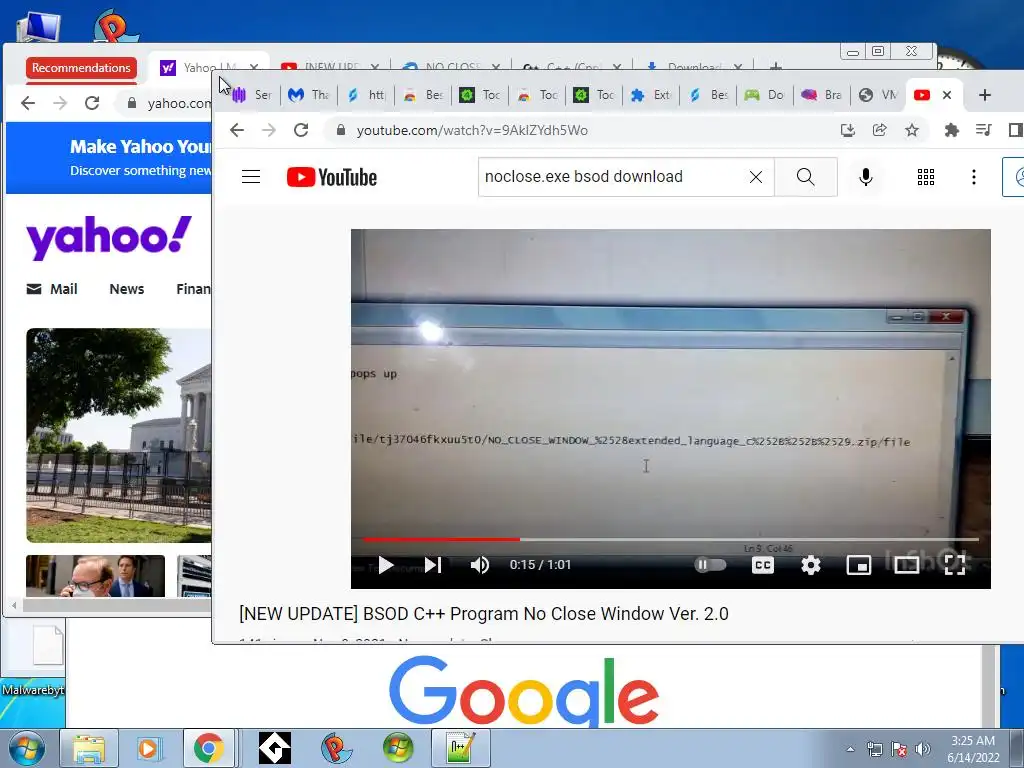Open Yahoo News link

[x=127, y=289]
